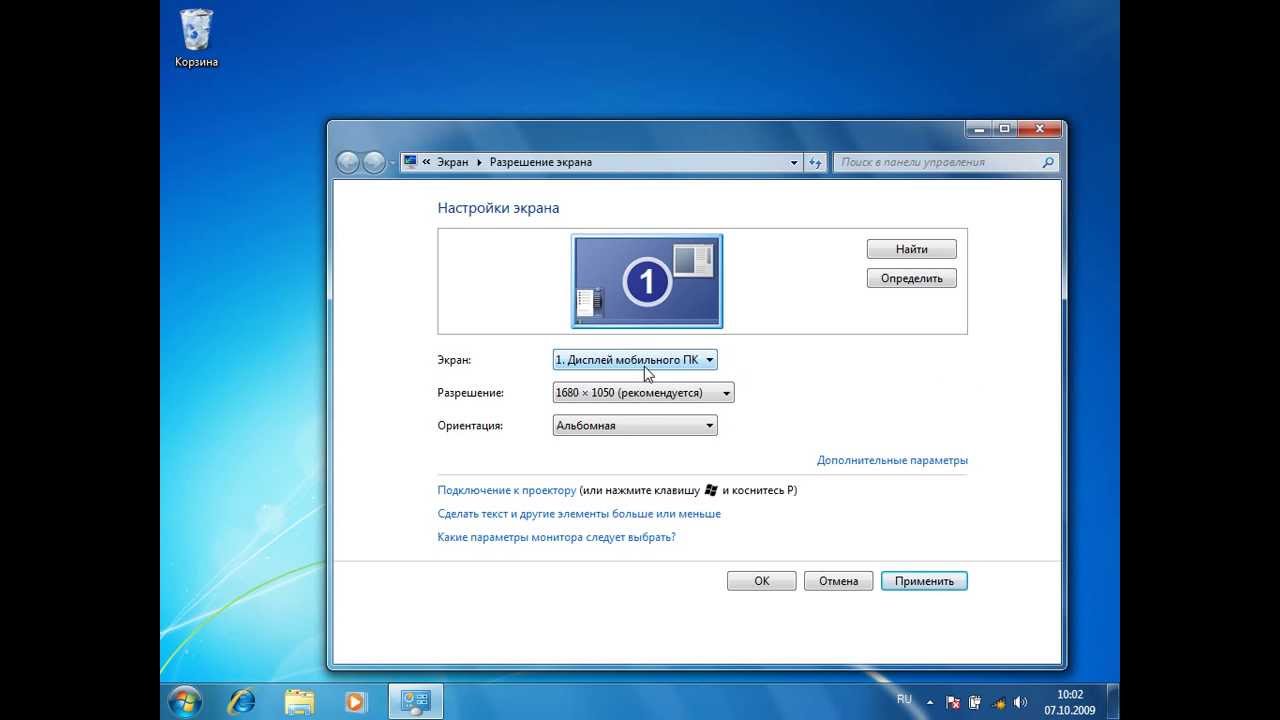Close the screen resolution window
This screenshot has height=720, width=1280.
1040,129
